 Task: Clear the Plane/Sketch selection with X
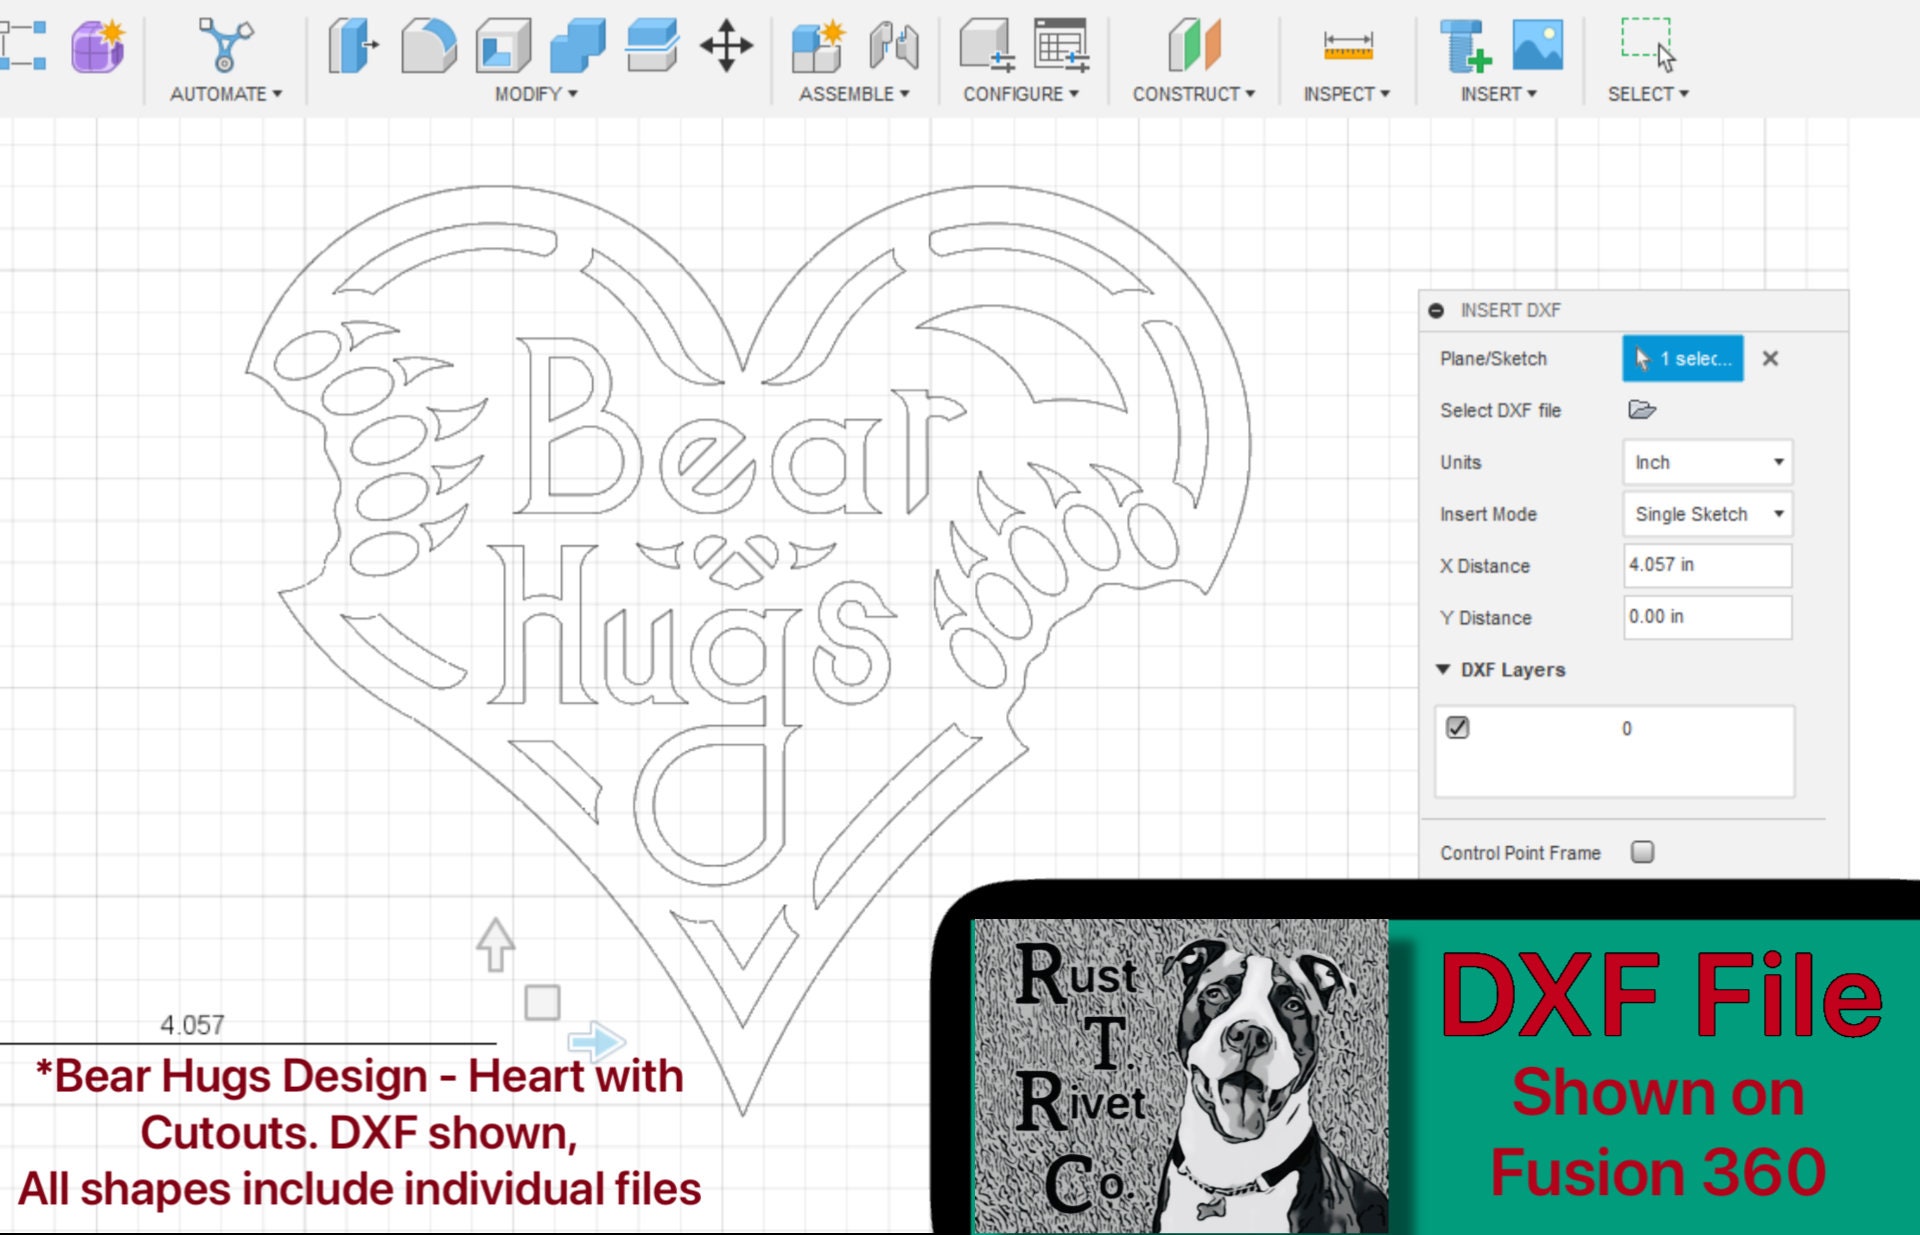pos(1770,359)
